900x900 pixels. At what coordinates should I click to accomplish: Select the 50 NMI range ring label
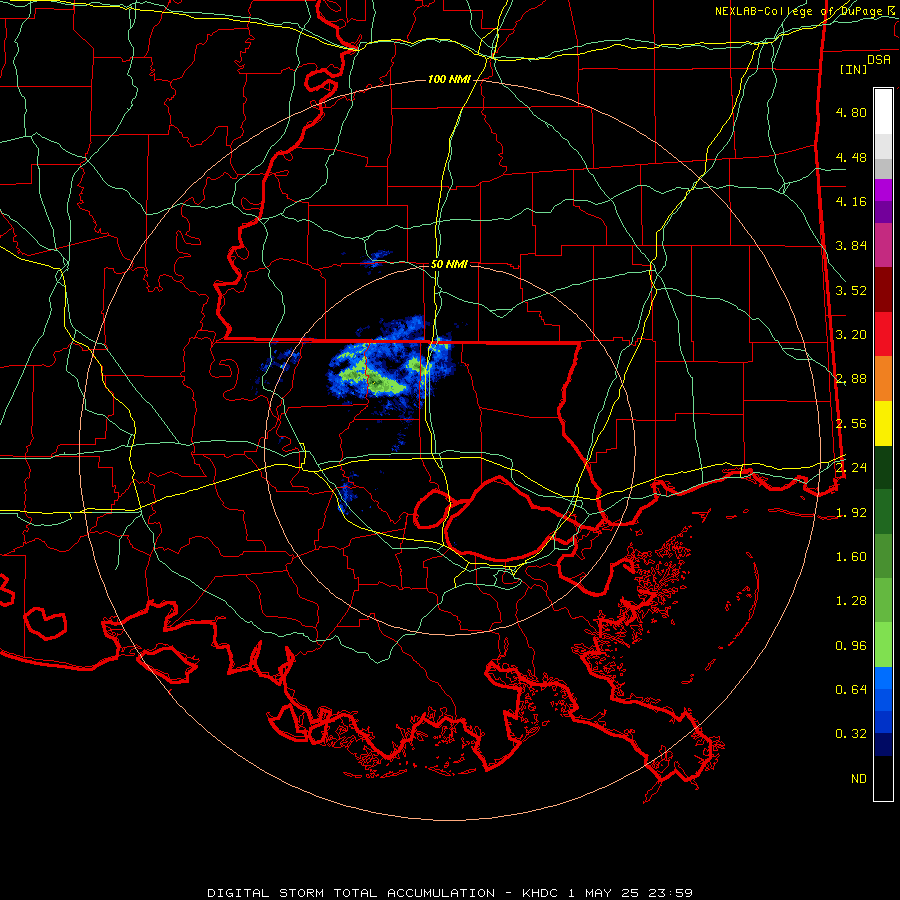click(449, 264)
